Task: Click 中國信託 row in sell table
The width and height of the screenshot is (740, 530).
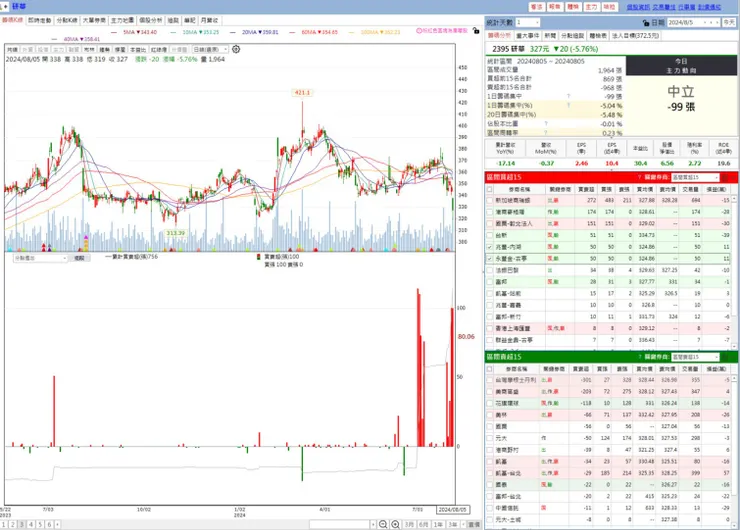Action: point(609,508)
